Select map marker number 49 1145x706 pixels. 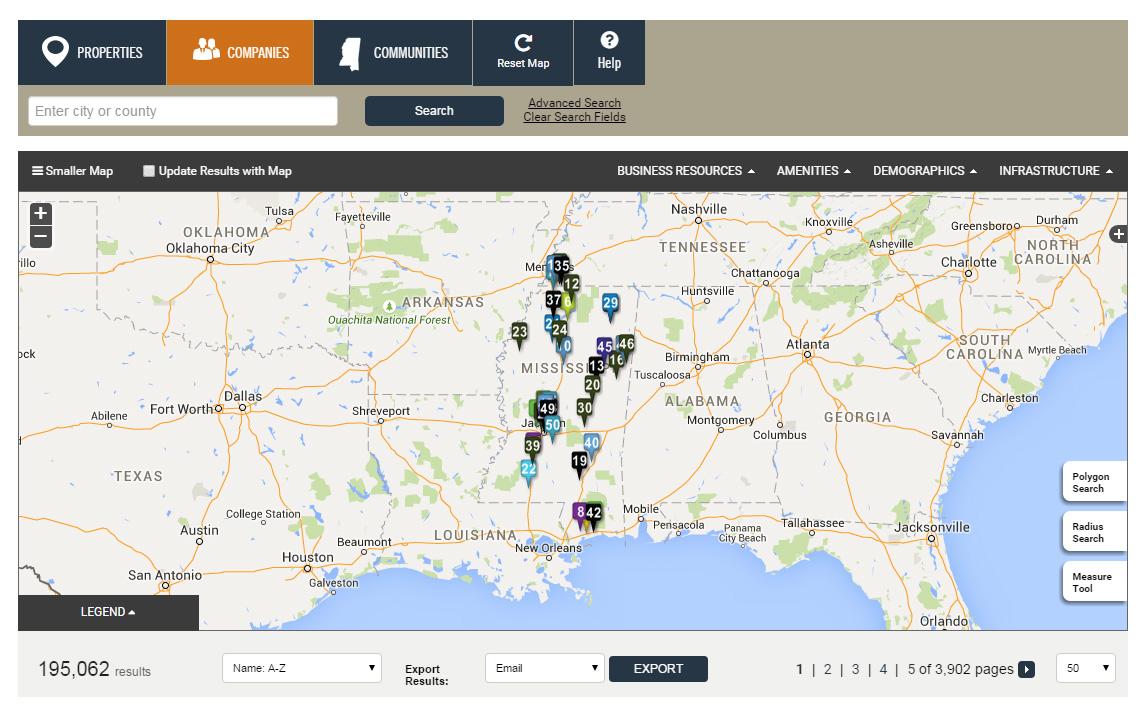coord(548,410)
